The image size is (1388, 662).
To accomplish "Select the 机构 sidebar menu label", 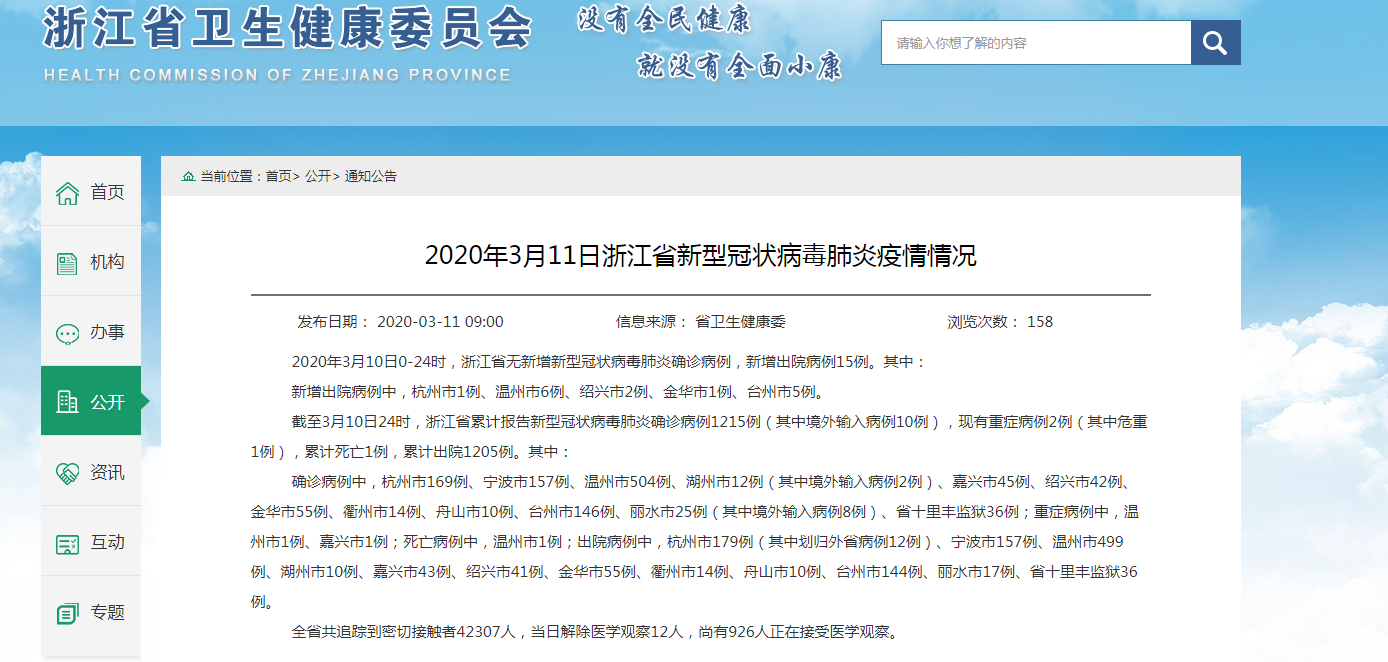I will point(108,262).
